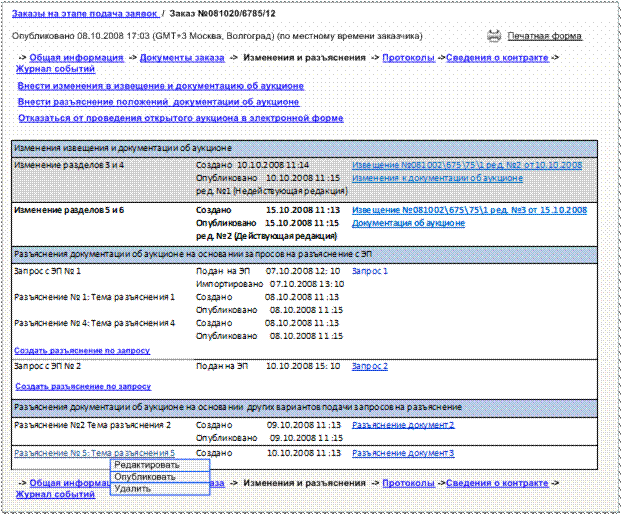
Task: Open the bottom Протоколы tab link
Action: click(x=408, y=483)
